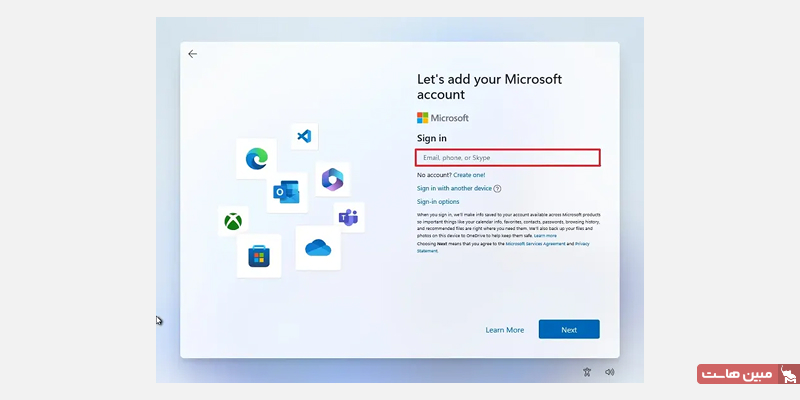800x400 pixels.
Task: Open Learn more link in the fine print
Action: (545, 236)
